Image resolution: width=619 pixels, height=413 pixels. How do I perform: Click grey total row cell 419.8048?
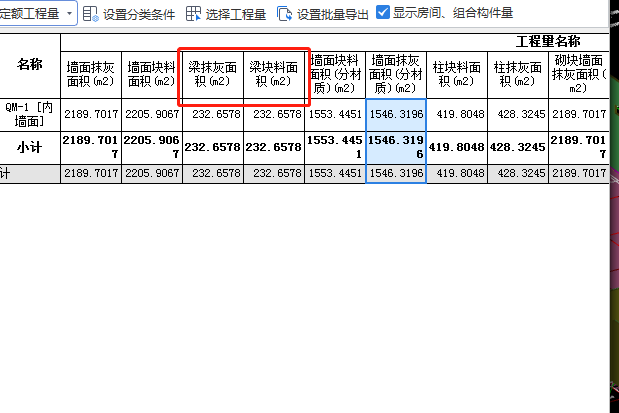(457, 174)
